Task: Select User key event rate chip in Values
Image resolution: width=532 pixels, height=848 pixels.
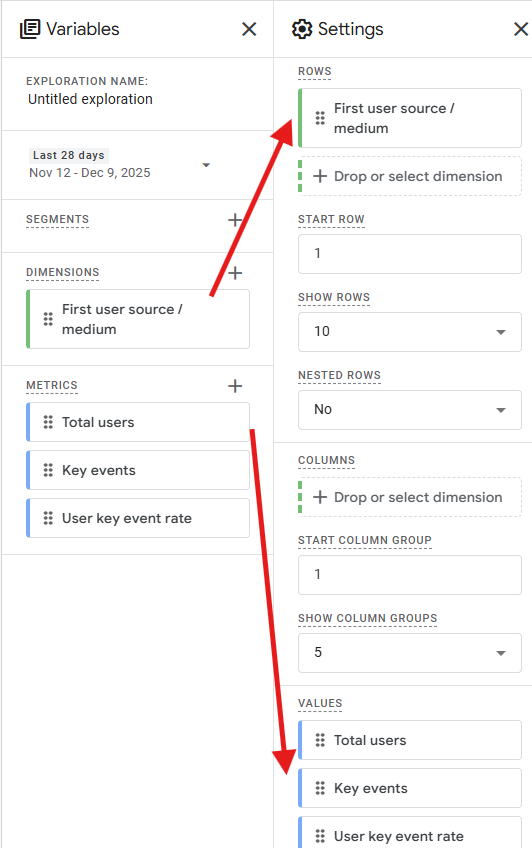Action: [x=410, y=833]
